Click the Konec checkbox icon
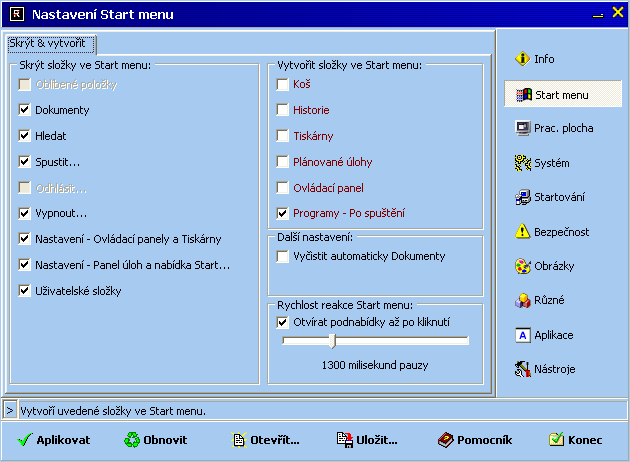The width and height of the screenshot is (630, 462). pyautogui.click(x=556, y=439)
